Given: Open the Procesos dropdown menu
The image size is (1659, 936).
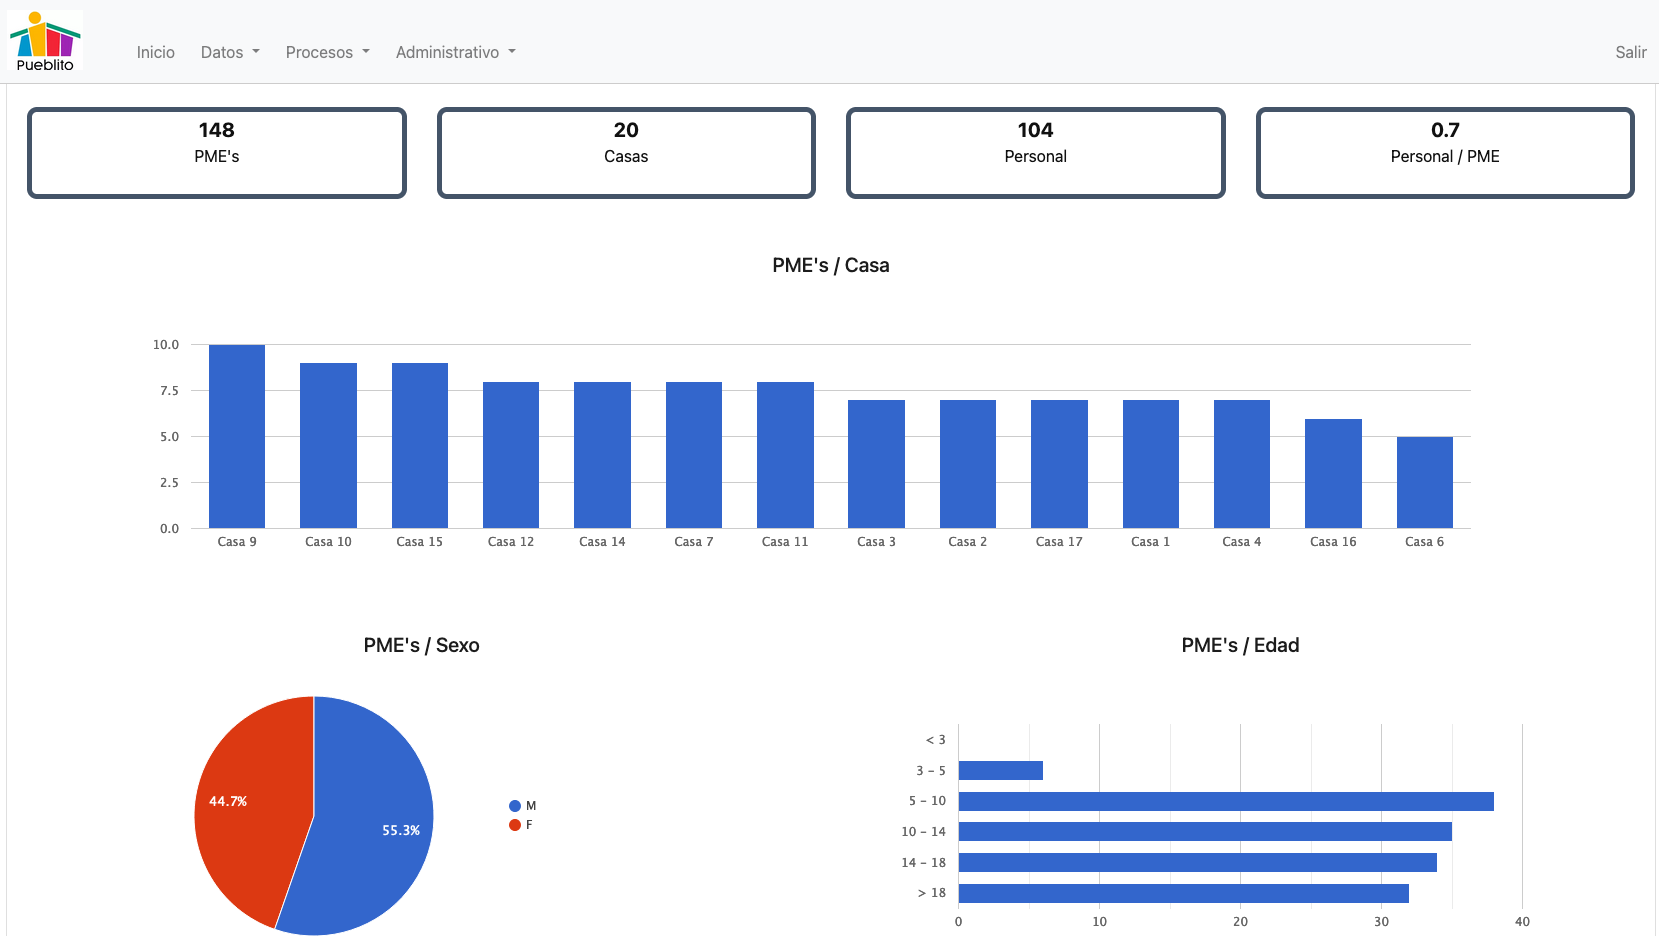Looking at the screenshot, I should 327,52.
